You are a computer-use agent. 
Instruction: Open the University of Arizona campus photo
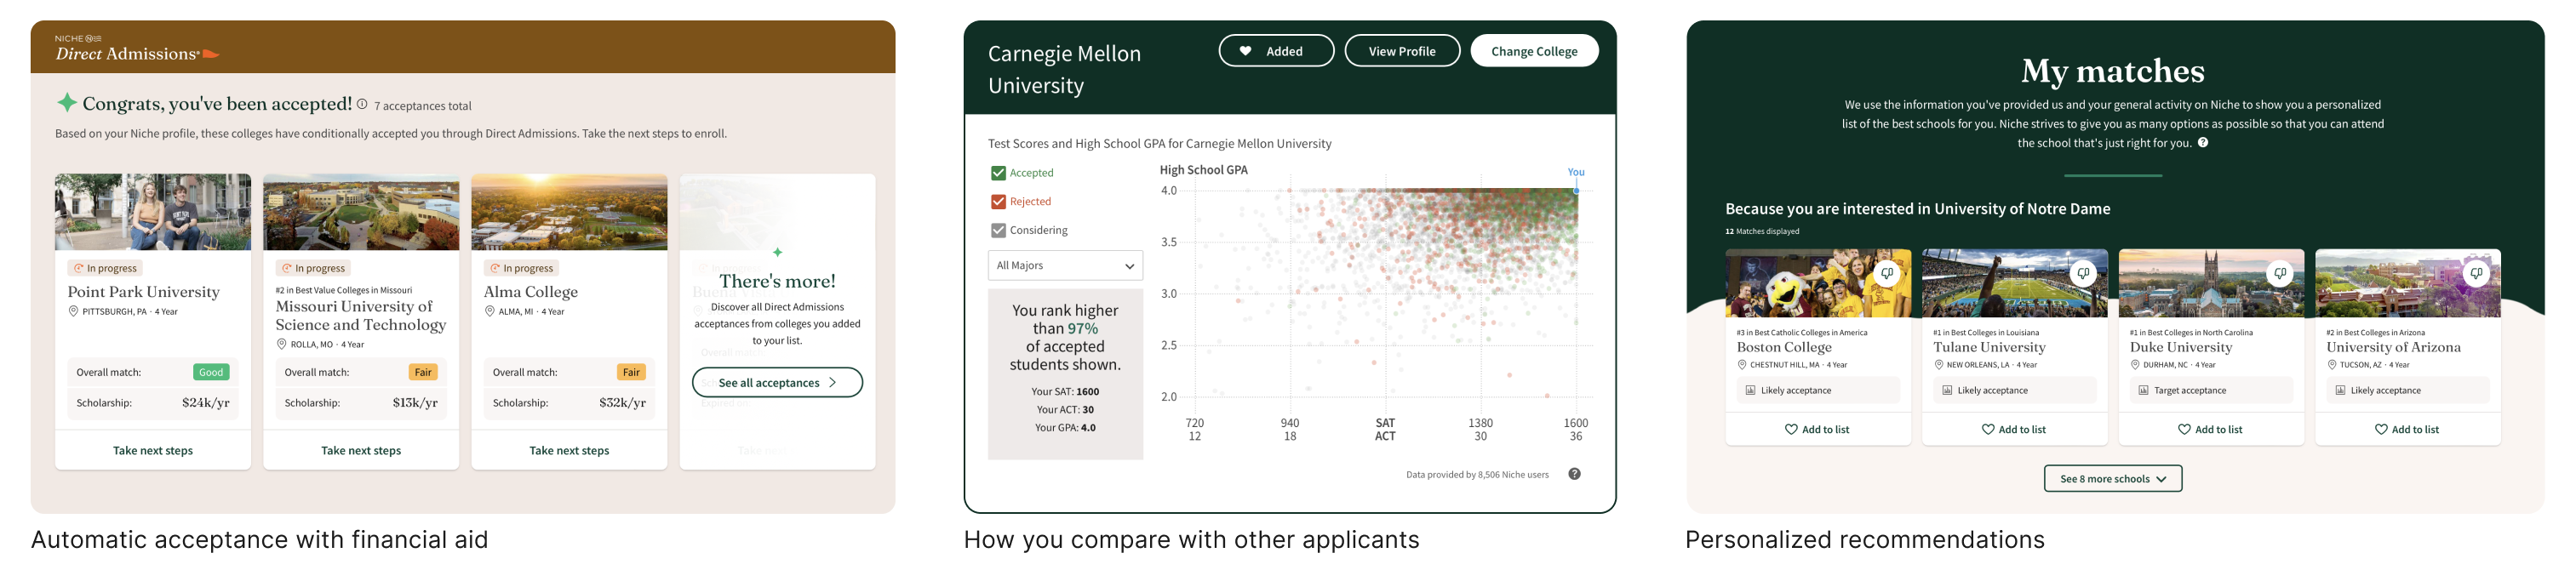(x=2408, y=283)
